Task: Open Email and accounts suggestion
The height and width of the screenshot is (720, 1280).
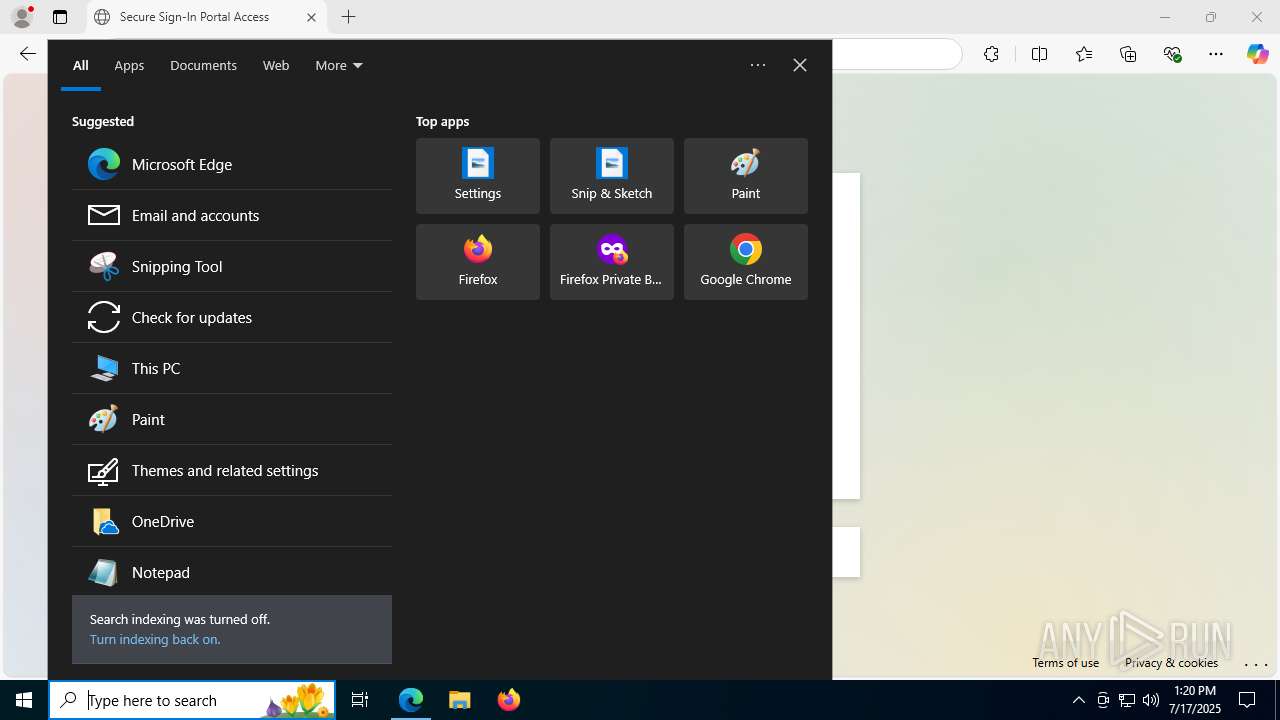Action: (x=232, y=215)
